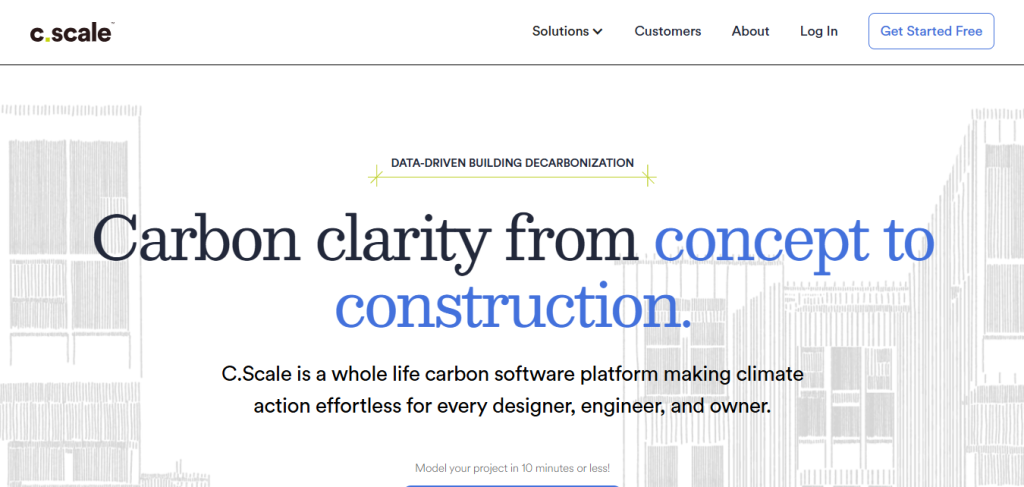Click the green star left of the tagline

pyautogui.click(x=376, y=179)
